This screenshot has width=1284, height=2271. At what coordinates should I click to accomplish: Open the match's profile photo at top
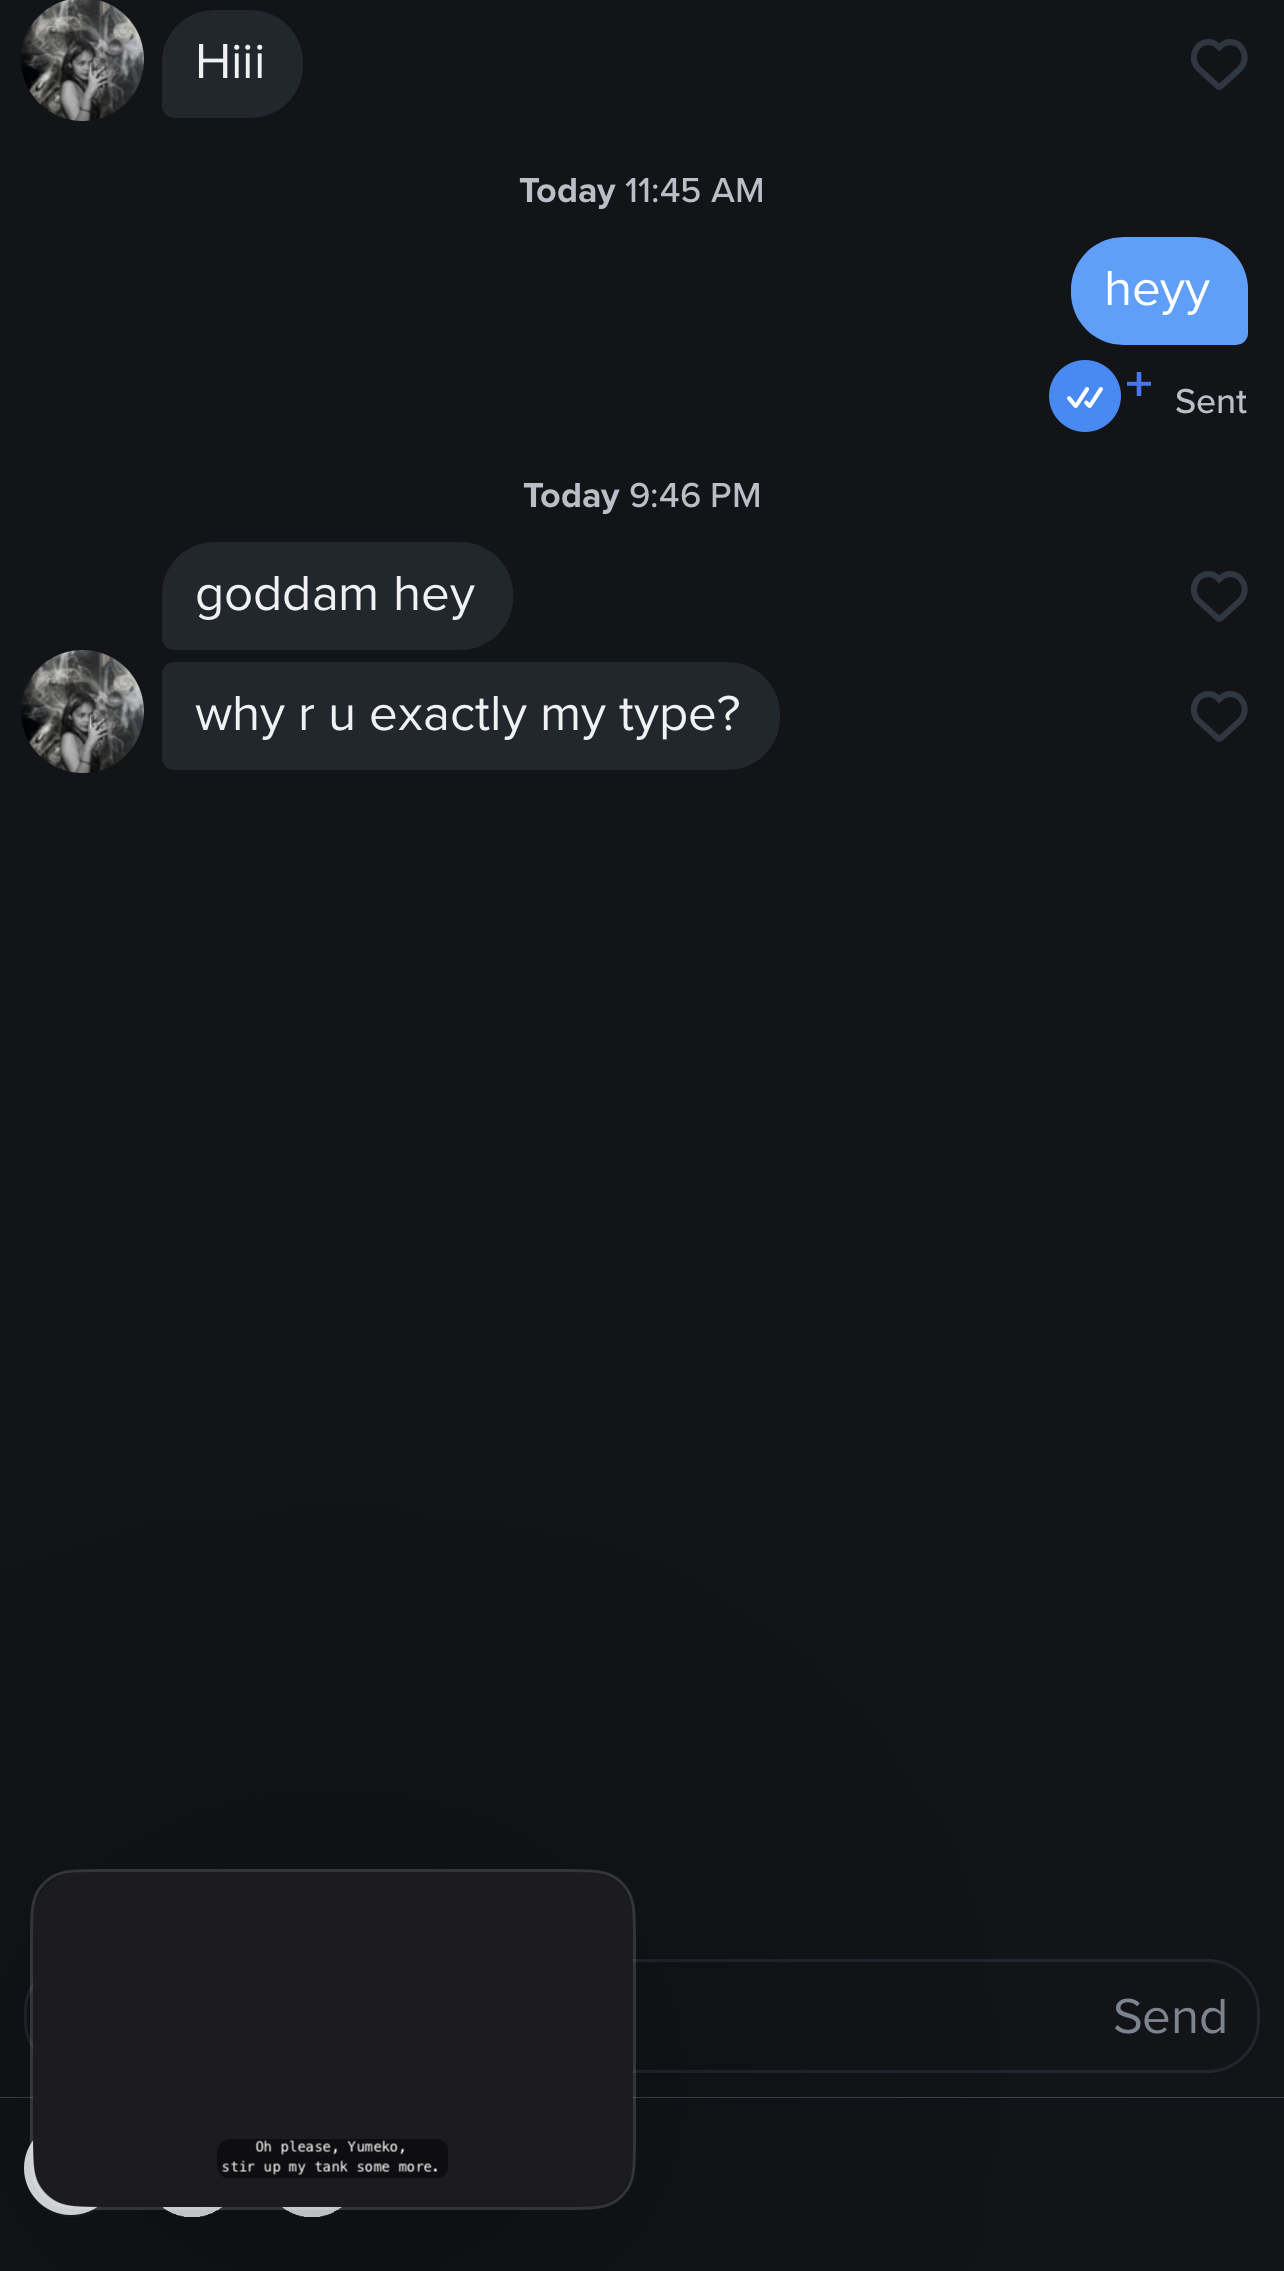tap(82, 60)
